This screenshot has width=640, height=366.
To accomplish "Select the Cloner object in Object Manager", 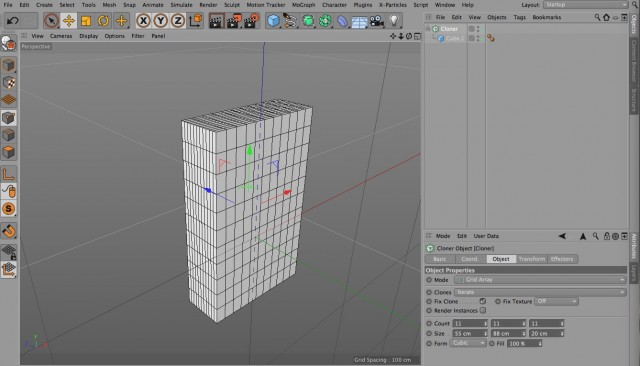I will pos(449,29).
